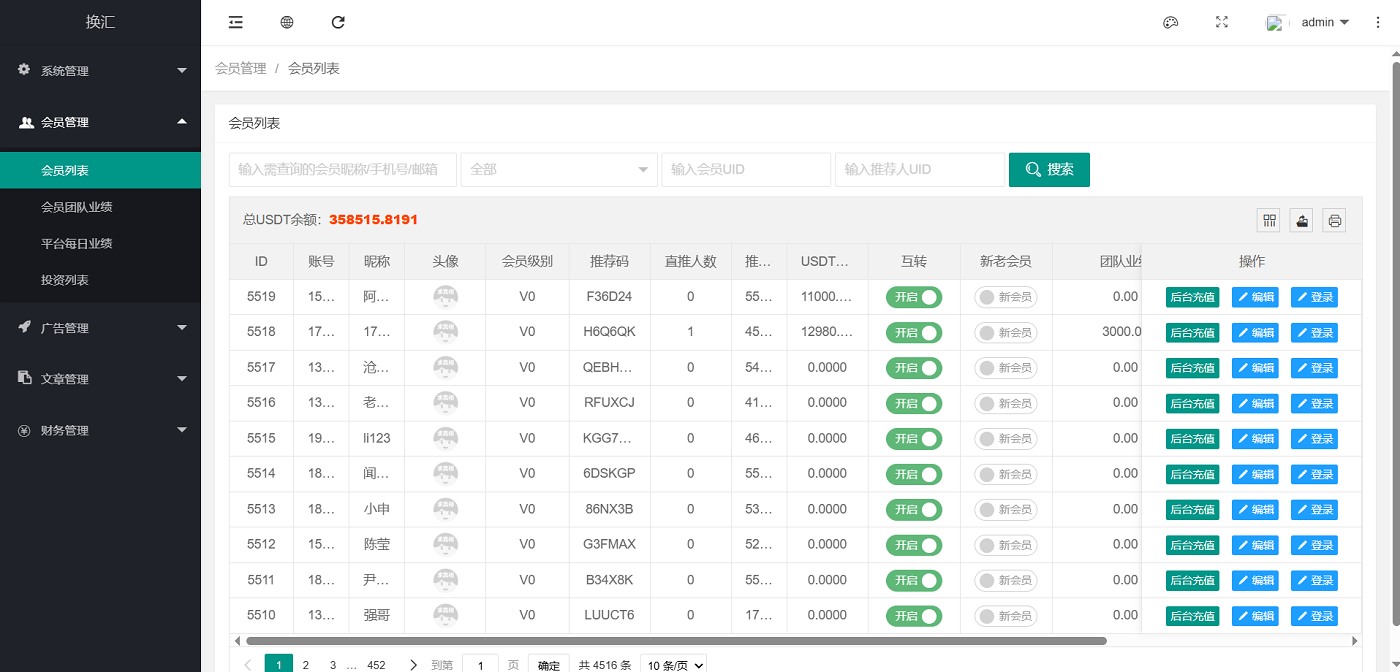Expand the 财务管理 sidebar menu
The height and width of the screenshot is (672, 1400).
pyautogui.click(x=100, y=430)
